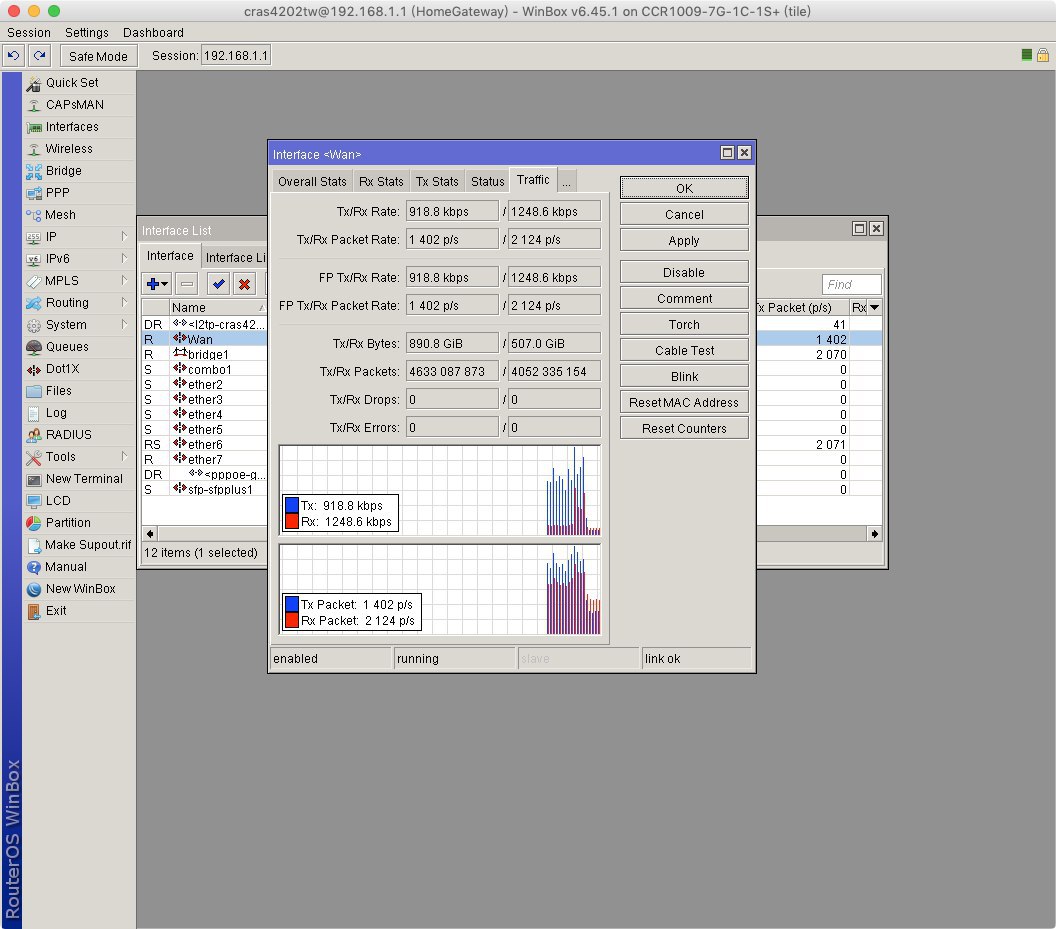Image resolution: width=1056 pixels, height=929 pixels.
Task: Open the Session menu
Action: [x=28, y=32]
